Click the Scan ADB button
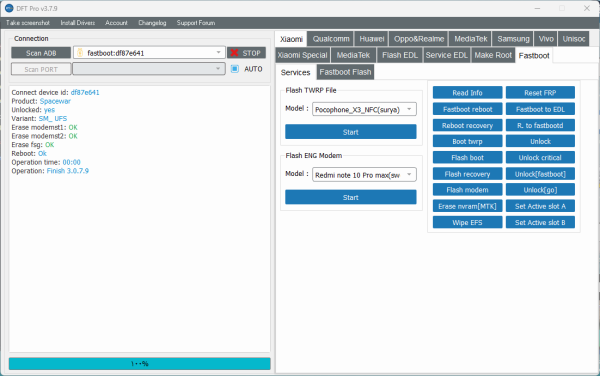 coord(41,53)
